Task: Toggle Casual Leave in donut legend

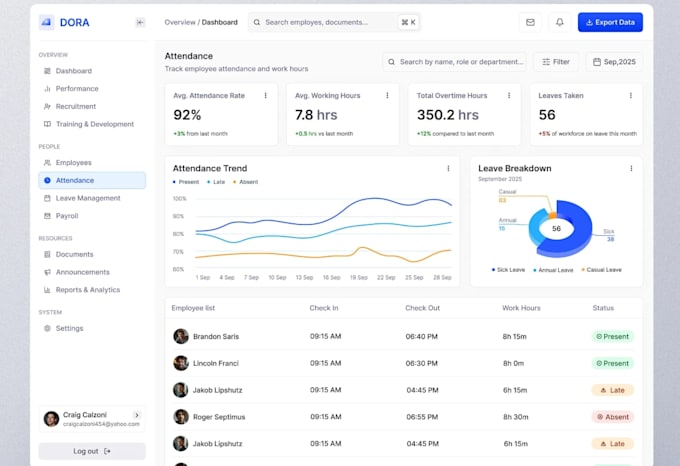Action: click(x=602, y=270)
